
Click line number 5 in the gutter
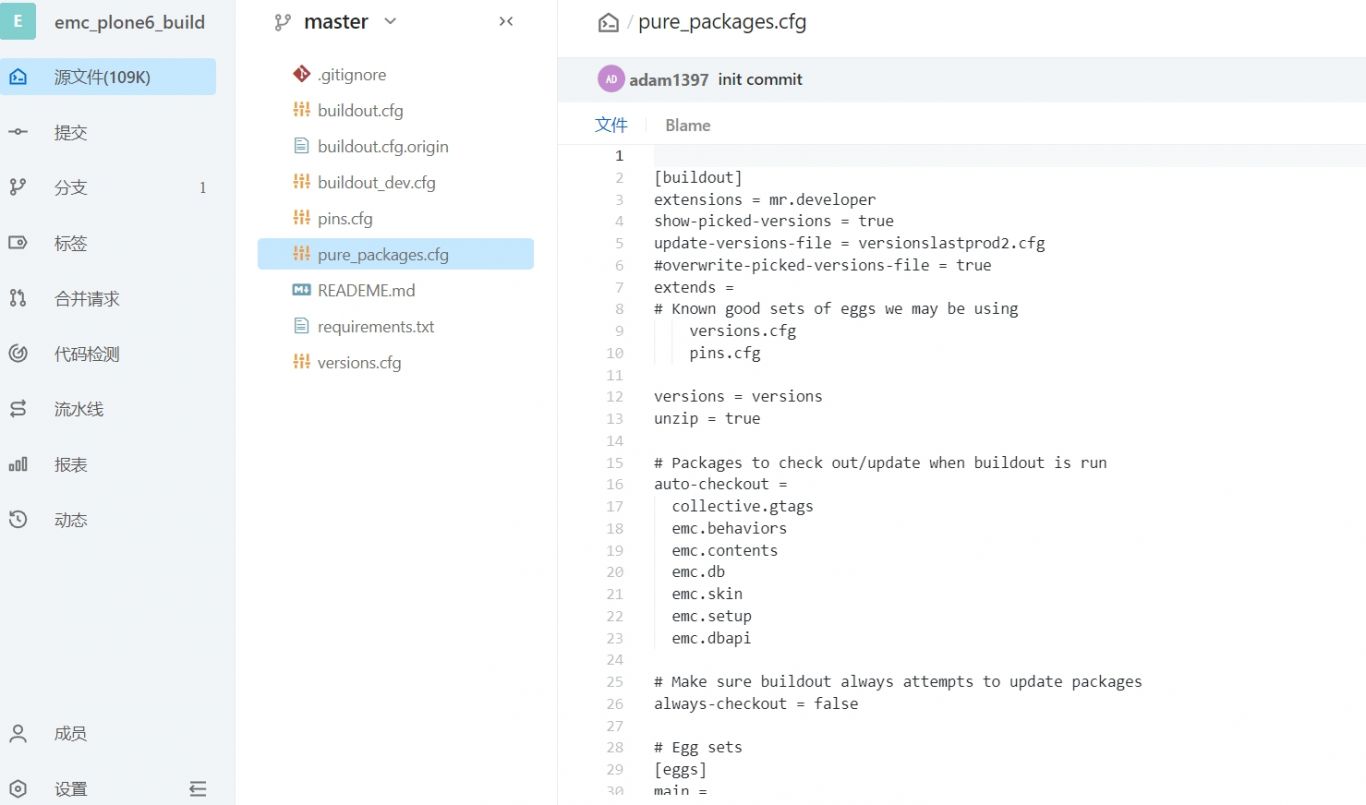(619, 243)
